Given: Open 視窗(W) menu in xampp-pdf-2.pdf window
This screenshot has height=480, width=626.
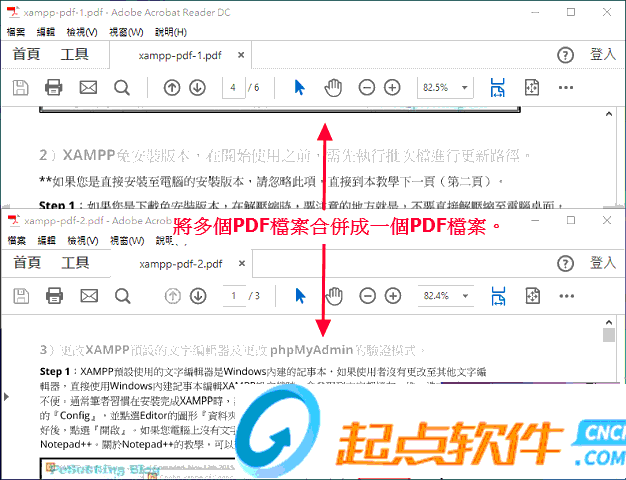Looking at the screenshot, I should click(x=127, y=240).
